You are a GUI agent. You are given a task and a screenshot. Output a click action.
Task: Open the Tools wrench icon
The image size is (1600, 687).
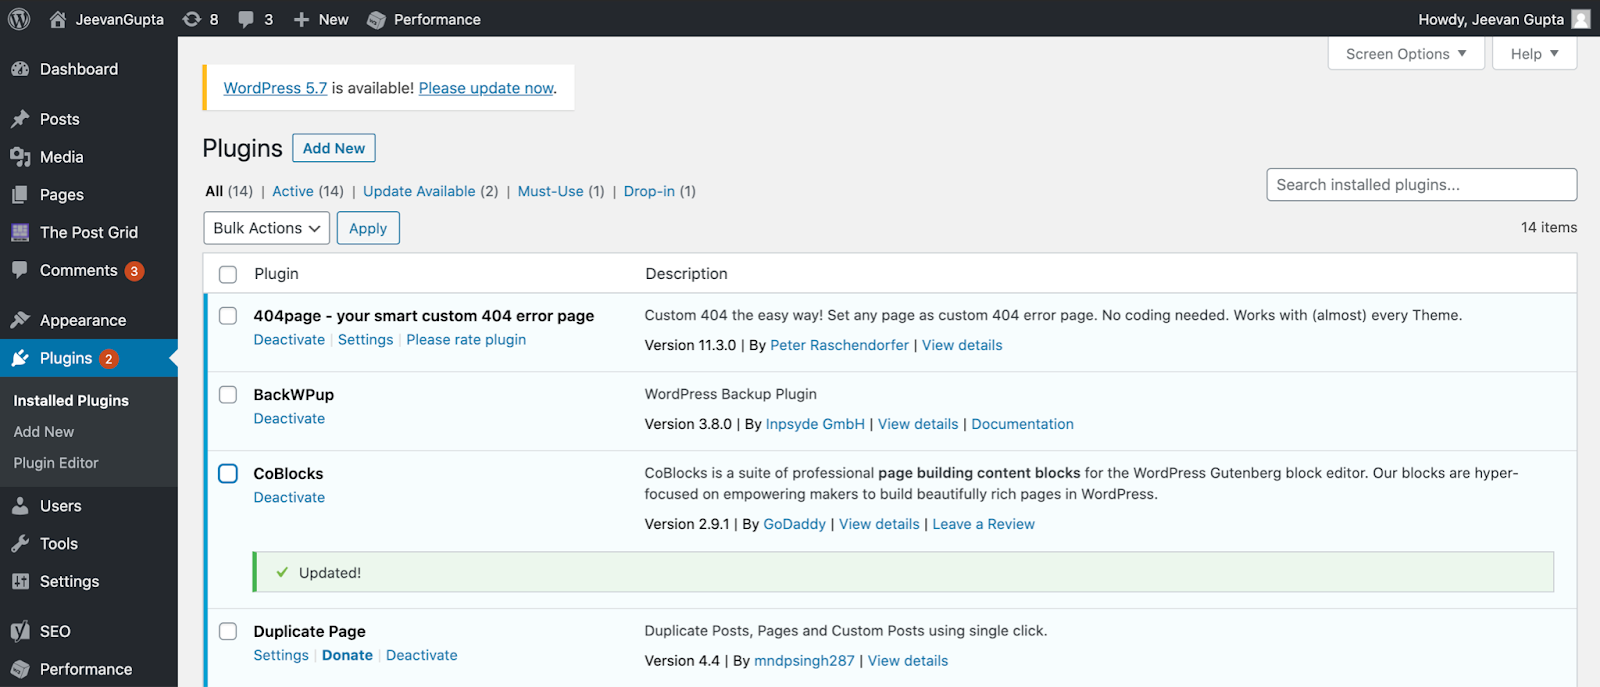(20, 544)
